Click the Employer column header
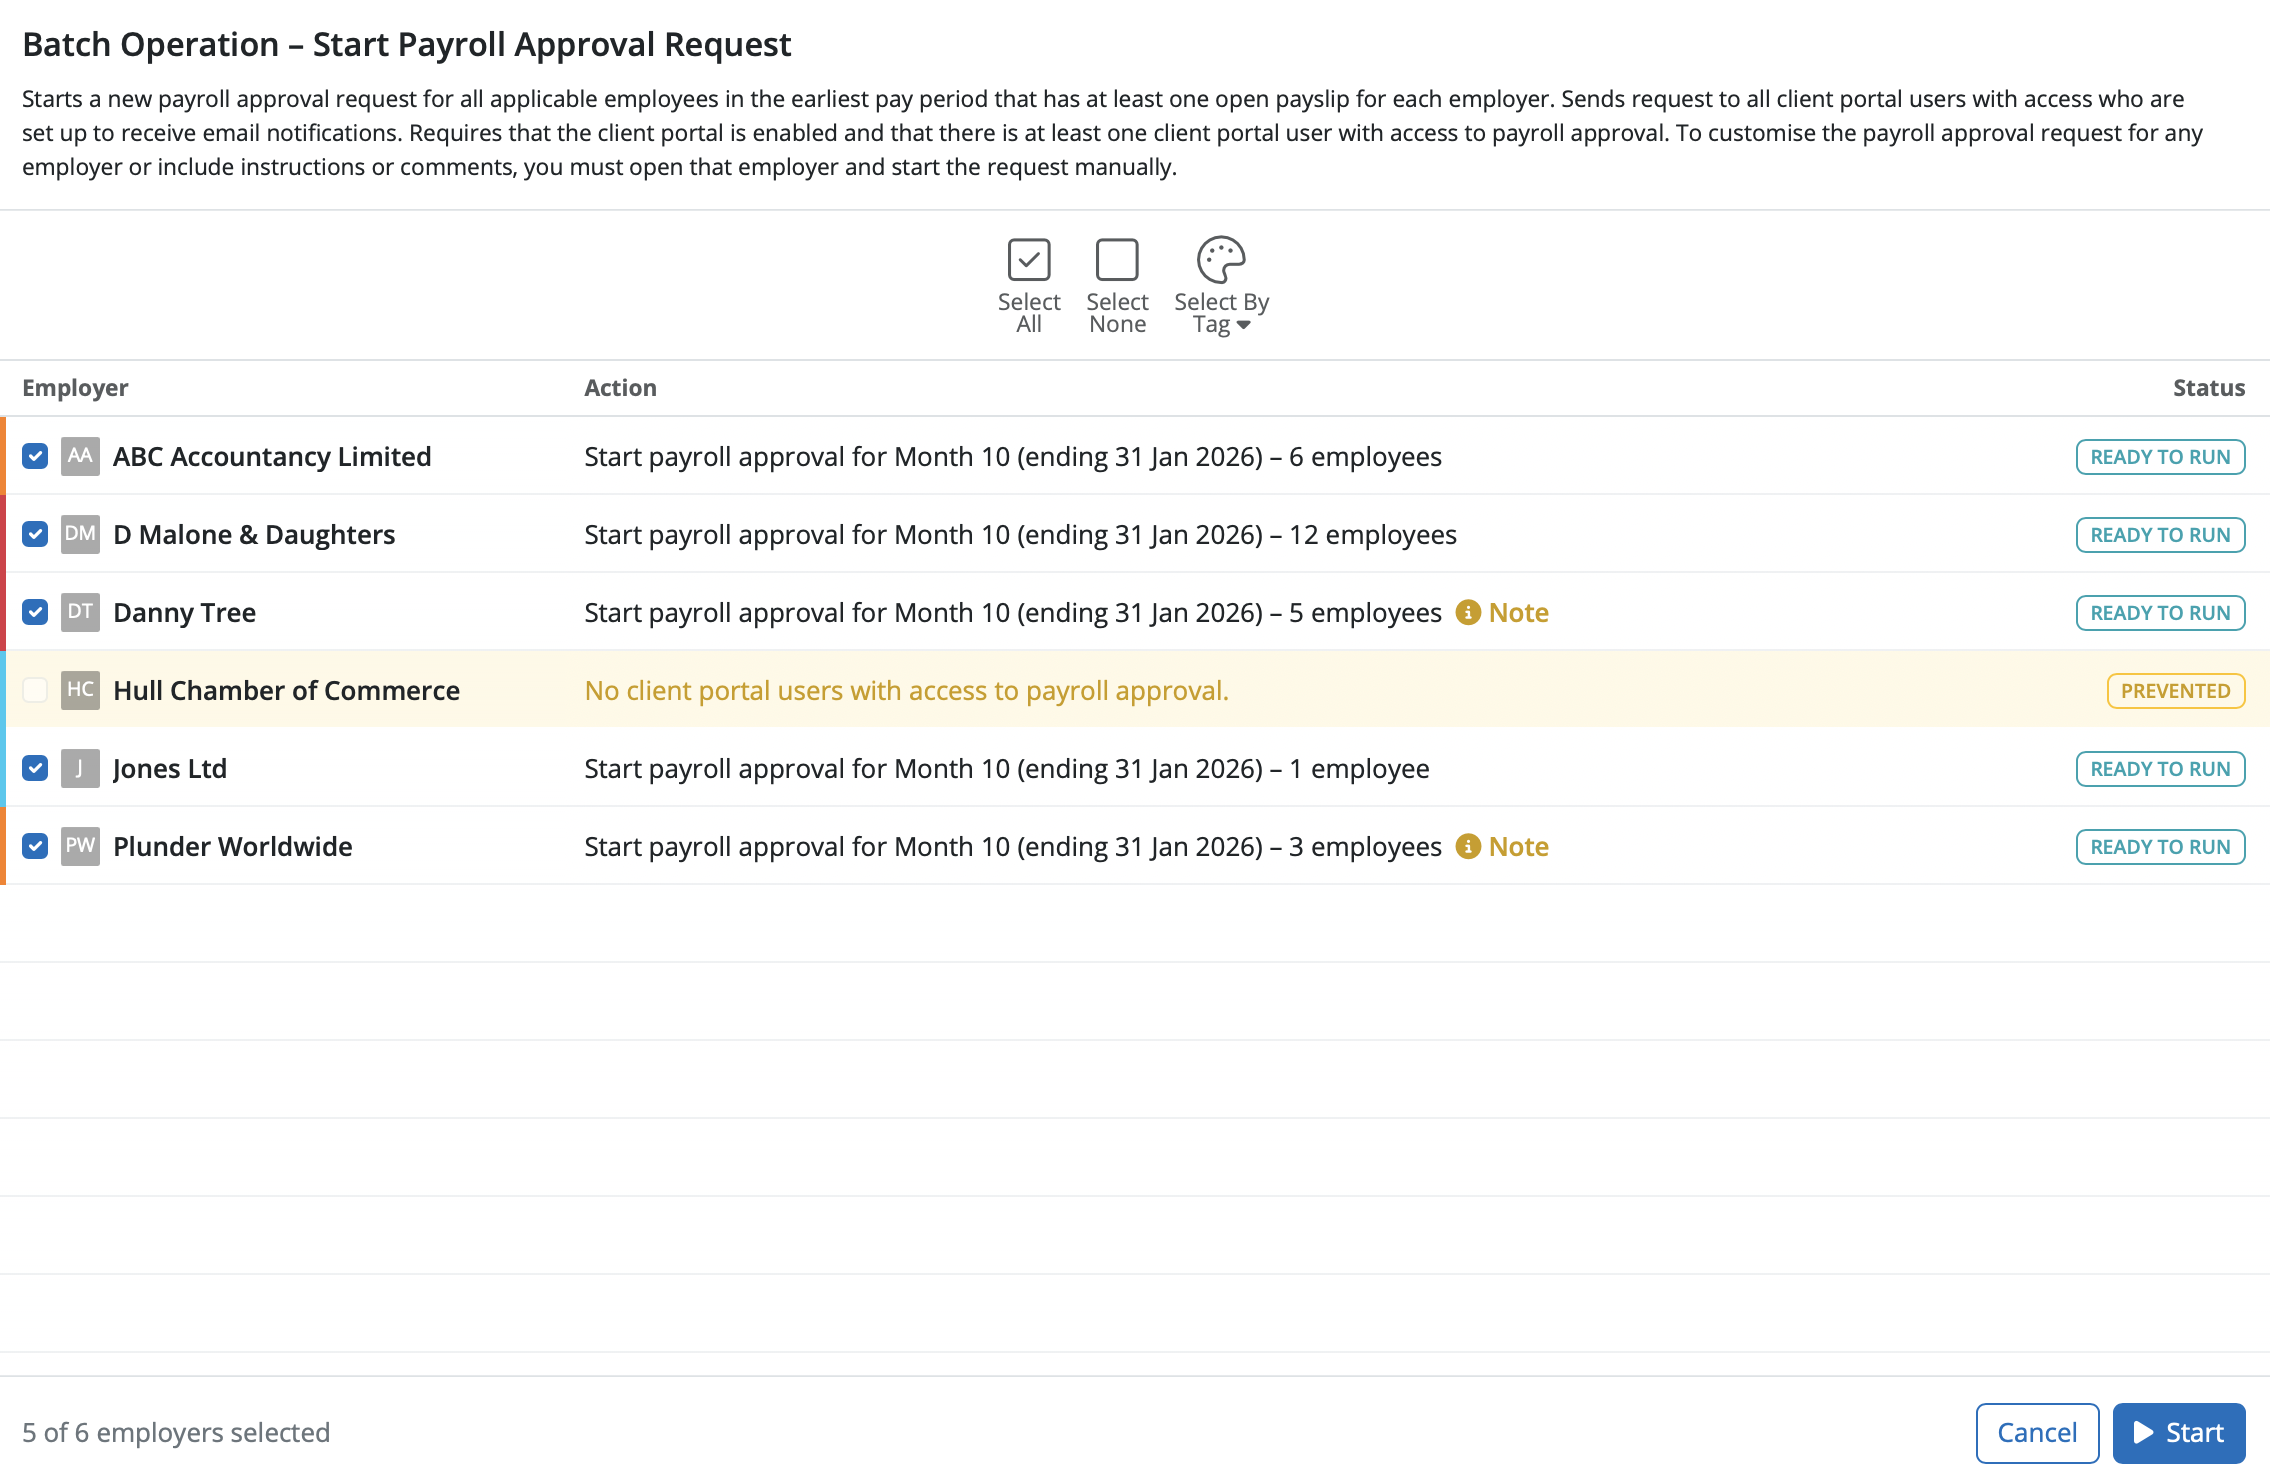The image size is (2270, 1484). point(75,388)
